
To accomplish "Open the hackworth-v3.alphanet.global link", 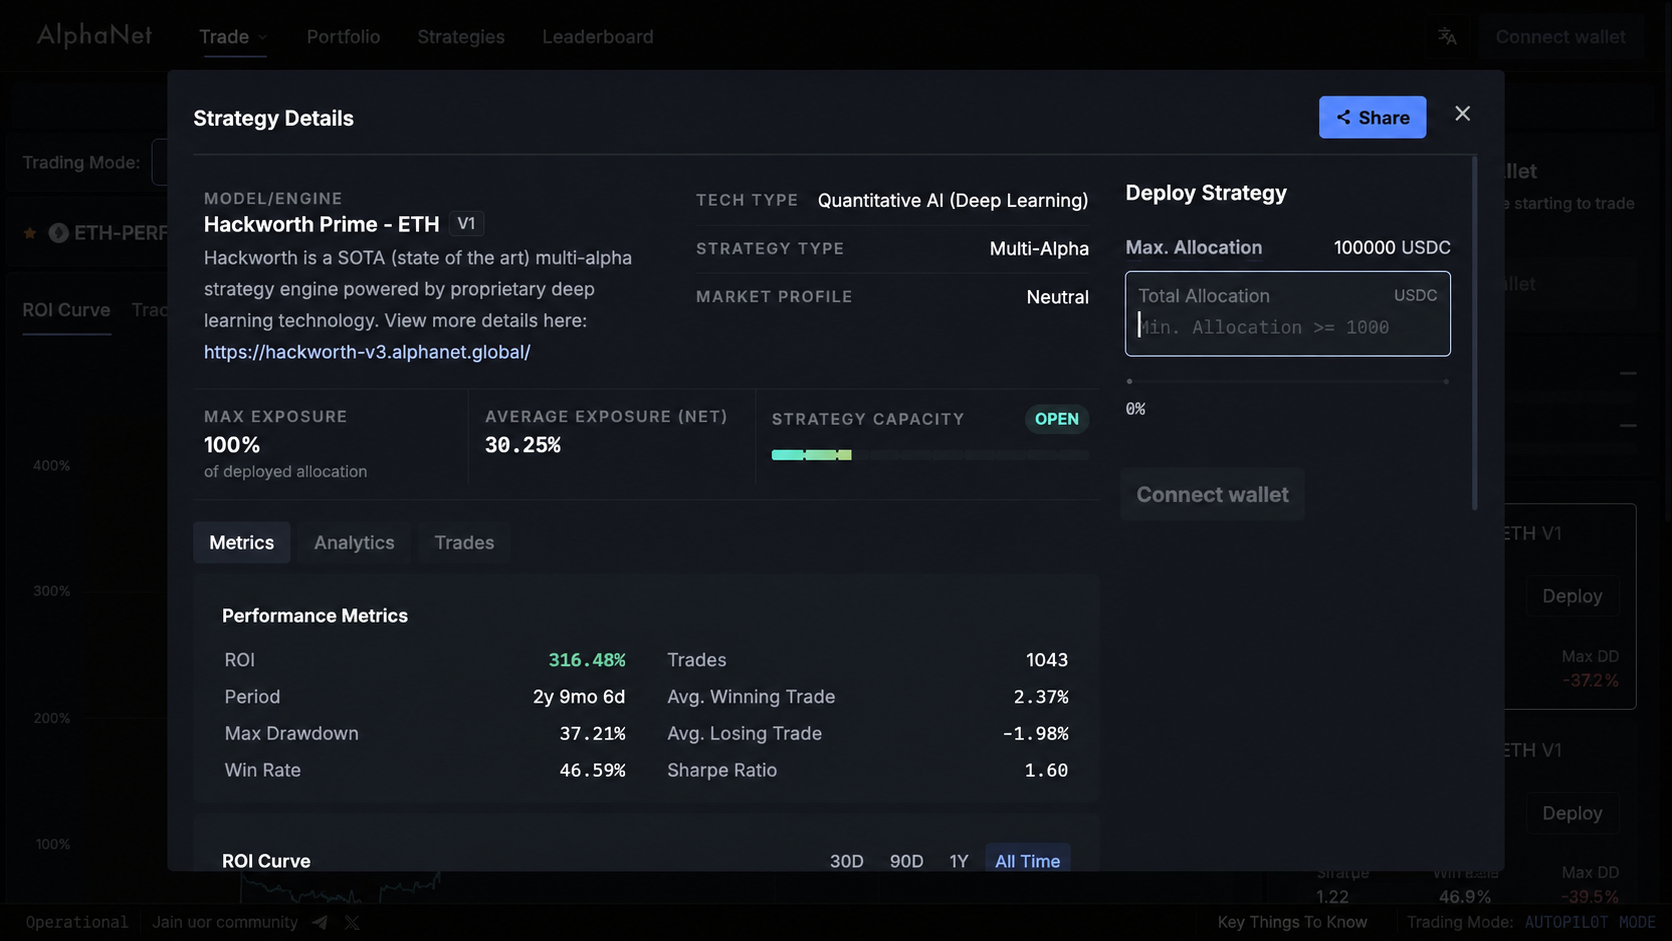I will [367, 352].
